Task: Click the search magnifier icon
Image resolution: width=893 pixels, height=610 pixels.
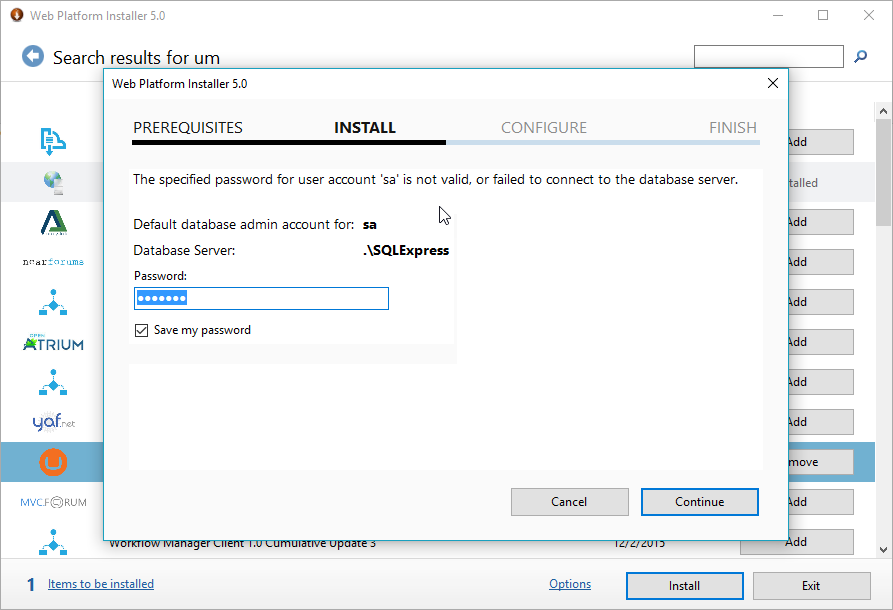Action: [x=860, y=57]
